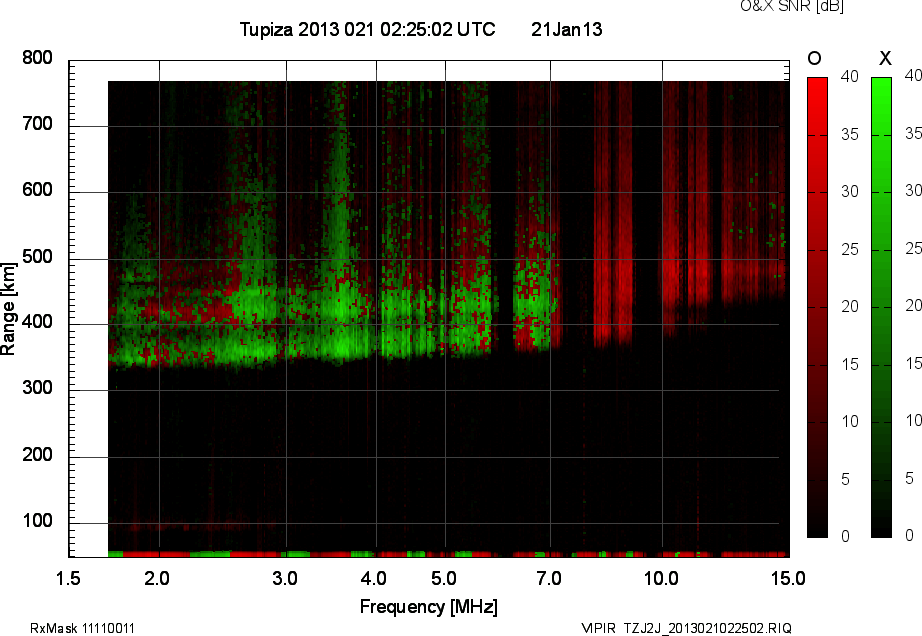Viewport: 922px width, 636px height.
Task: Click the 'O' label above the red colorbar
Action: (814, 58)
